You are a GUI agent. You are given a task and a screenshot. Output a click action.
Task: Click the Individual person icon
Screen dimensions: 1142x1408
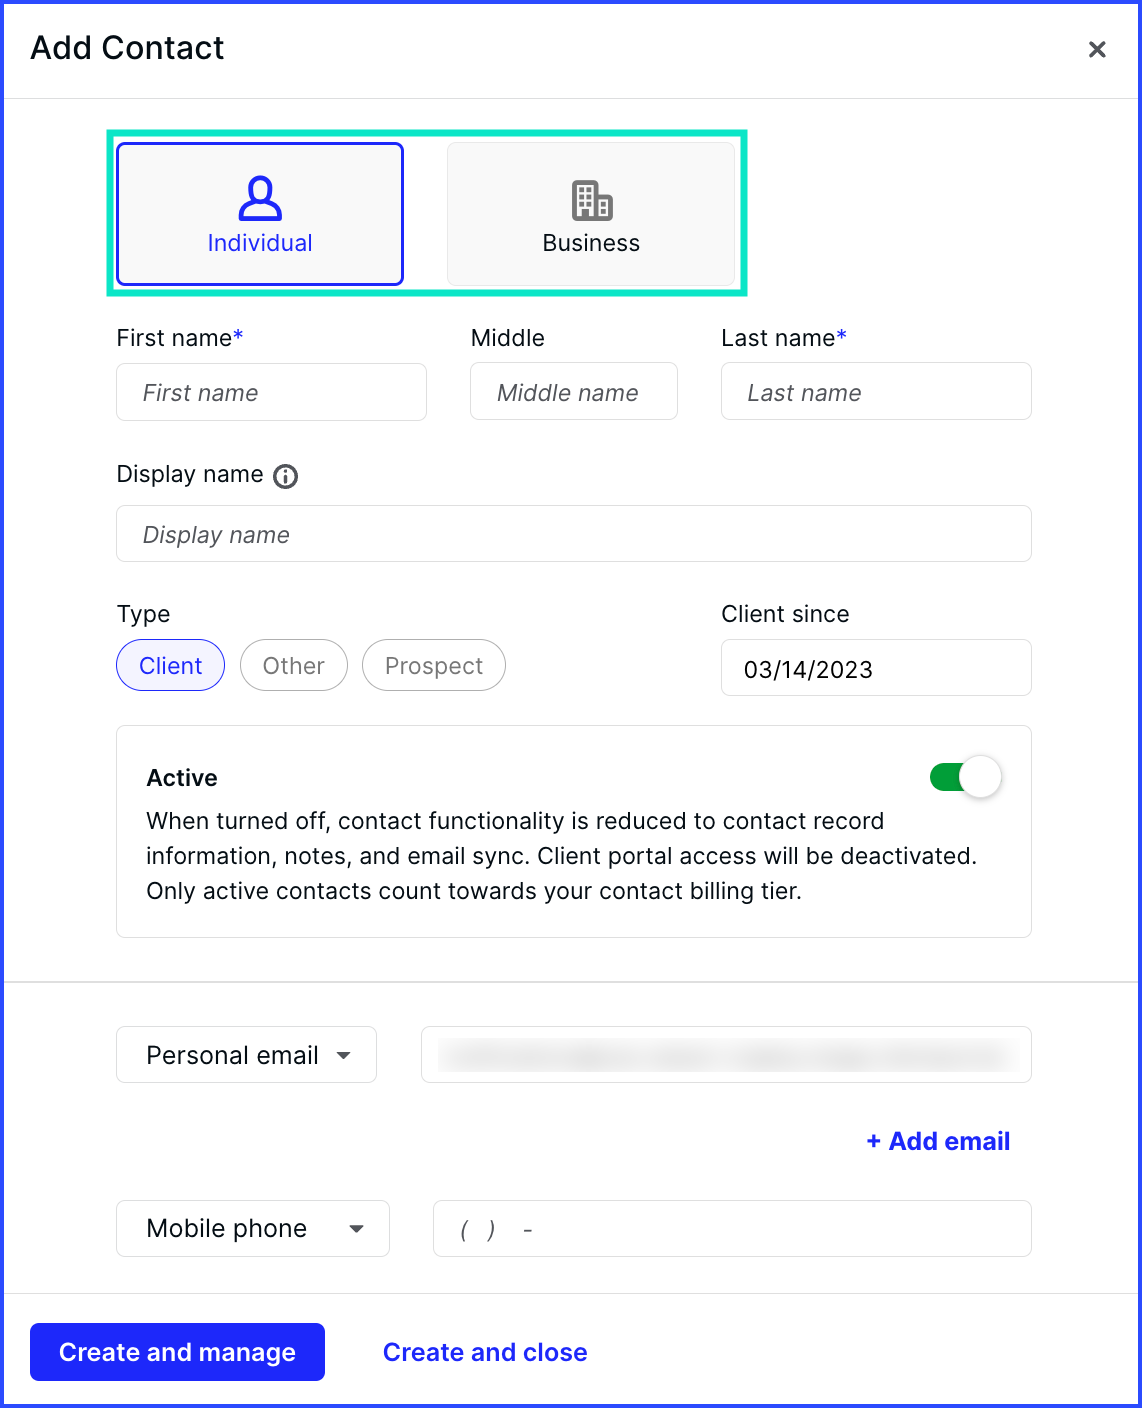[260, 198]
